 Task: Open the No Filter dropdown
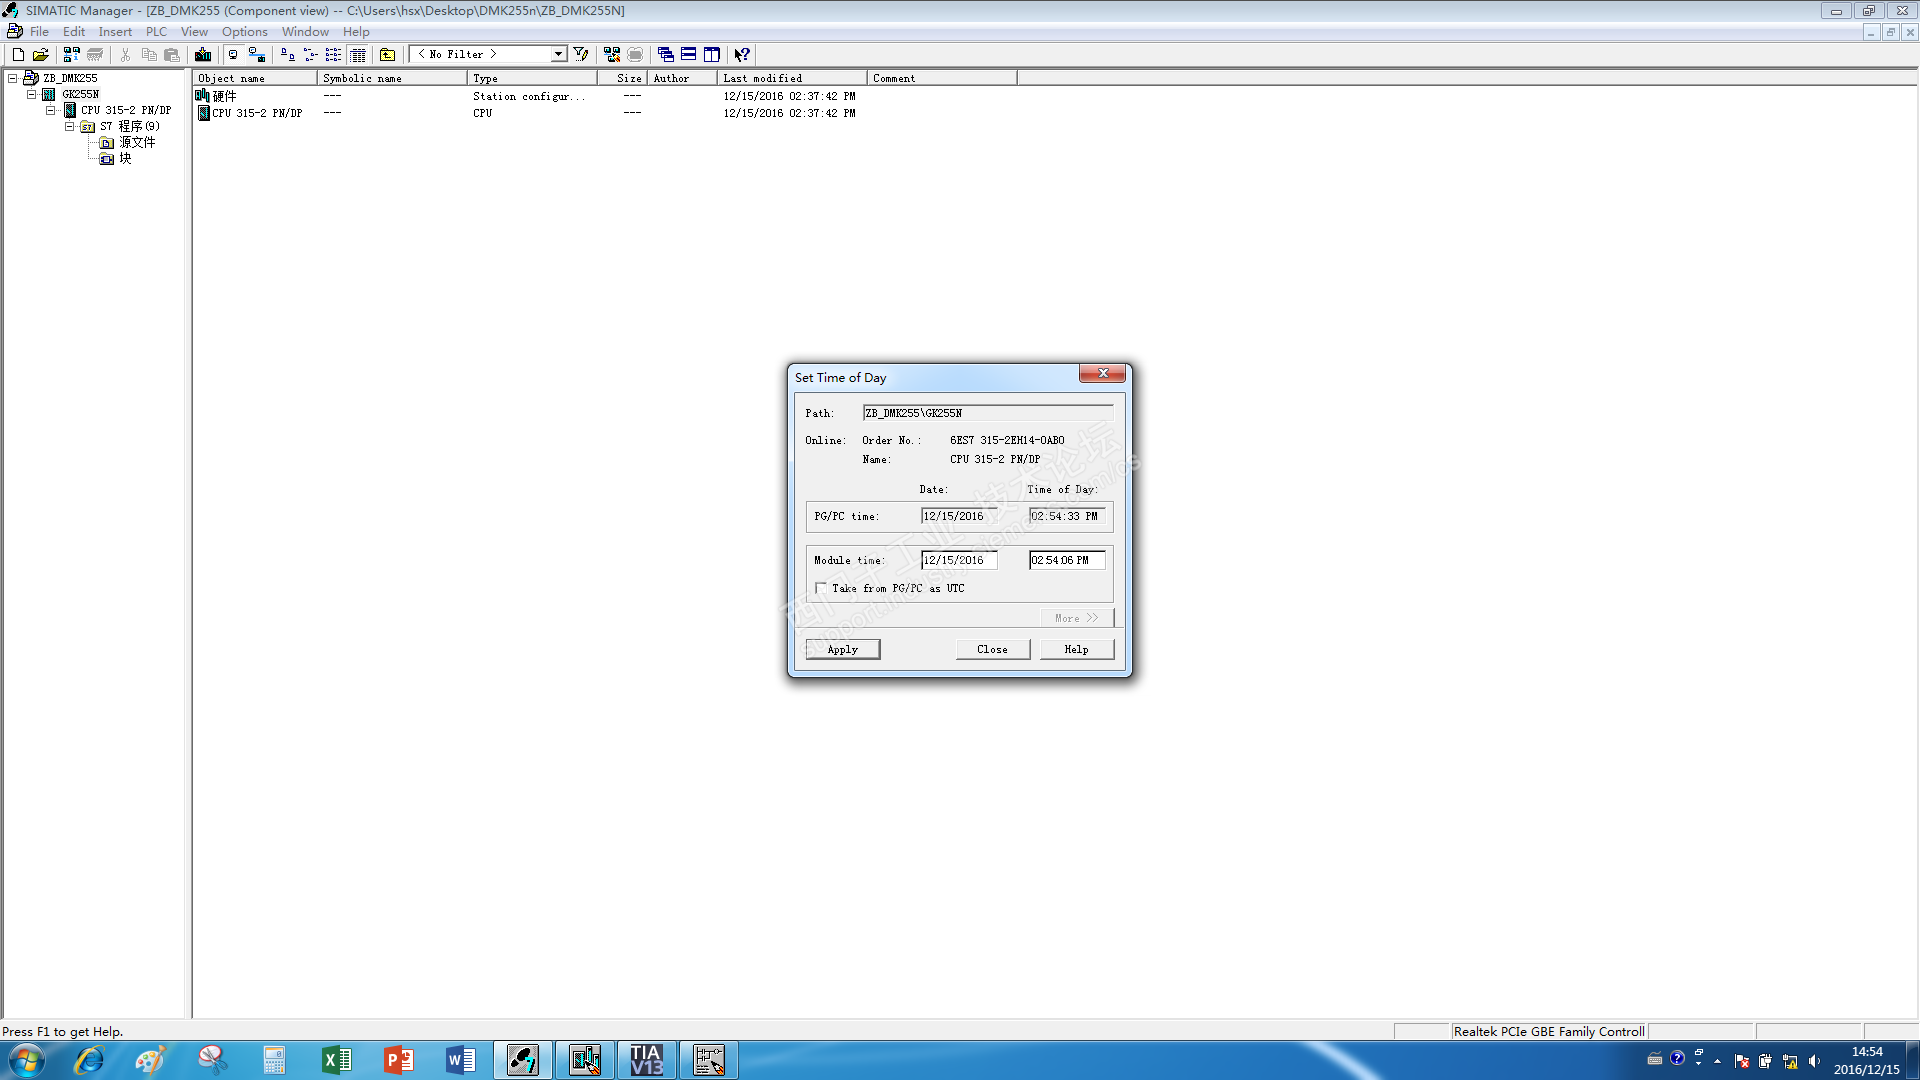click(x=558, y=55)
